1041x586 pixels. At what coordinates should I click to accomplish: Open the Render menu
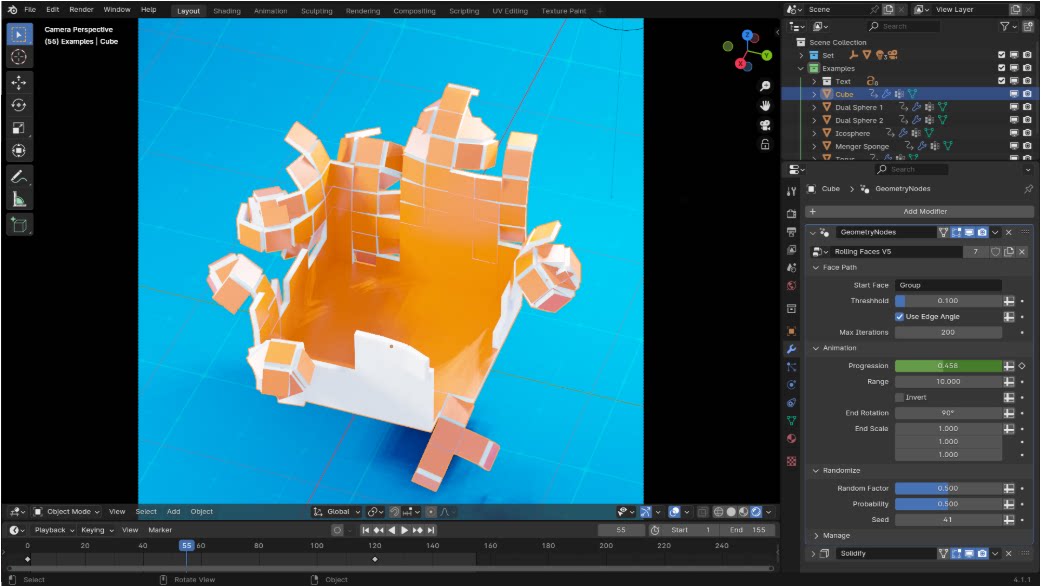tap(81, 9)
